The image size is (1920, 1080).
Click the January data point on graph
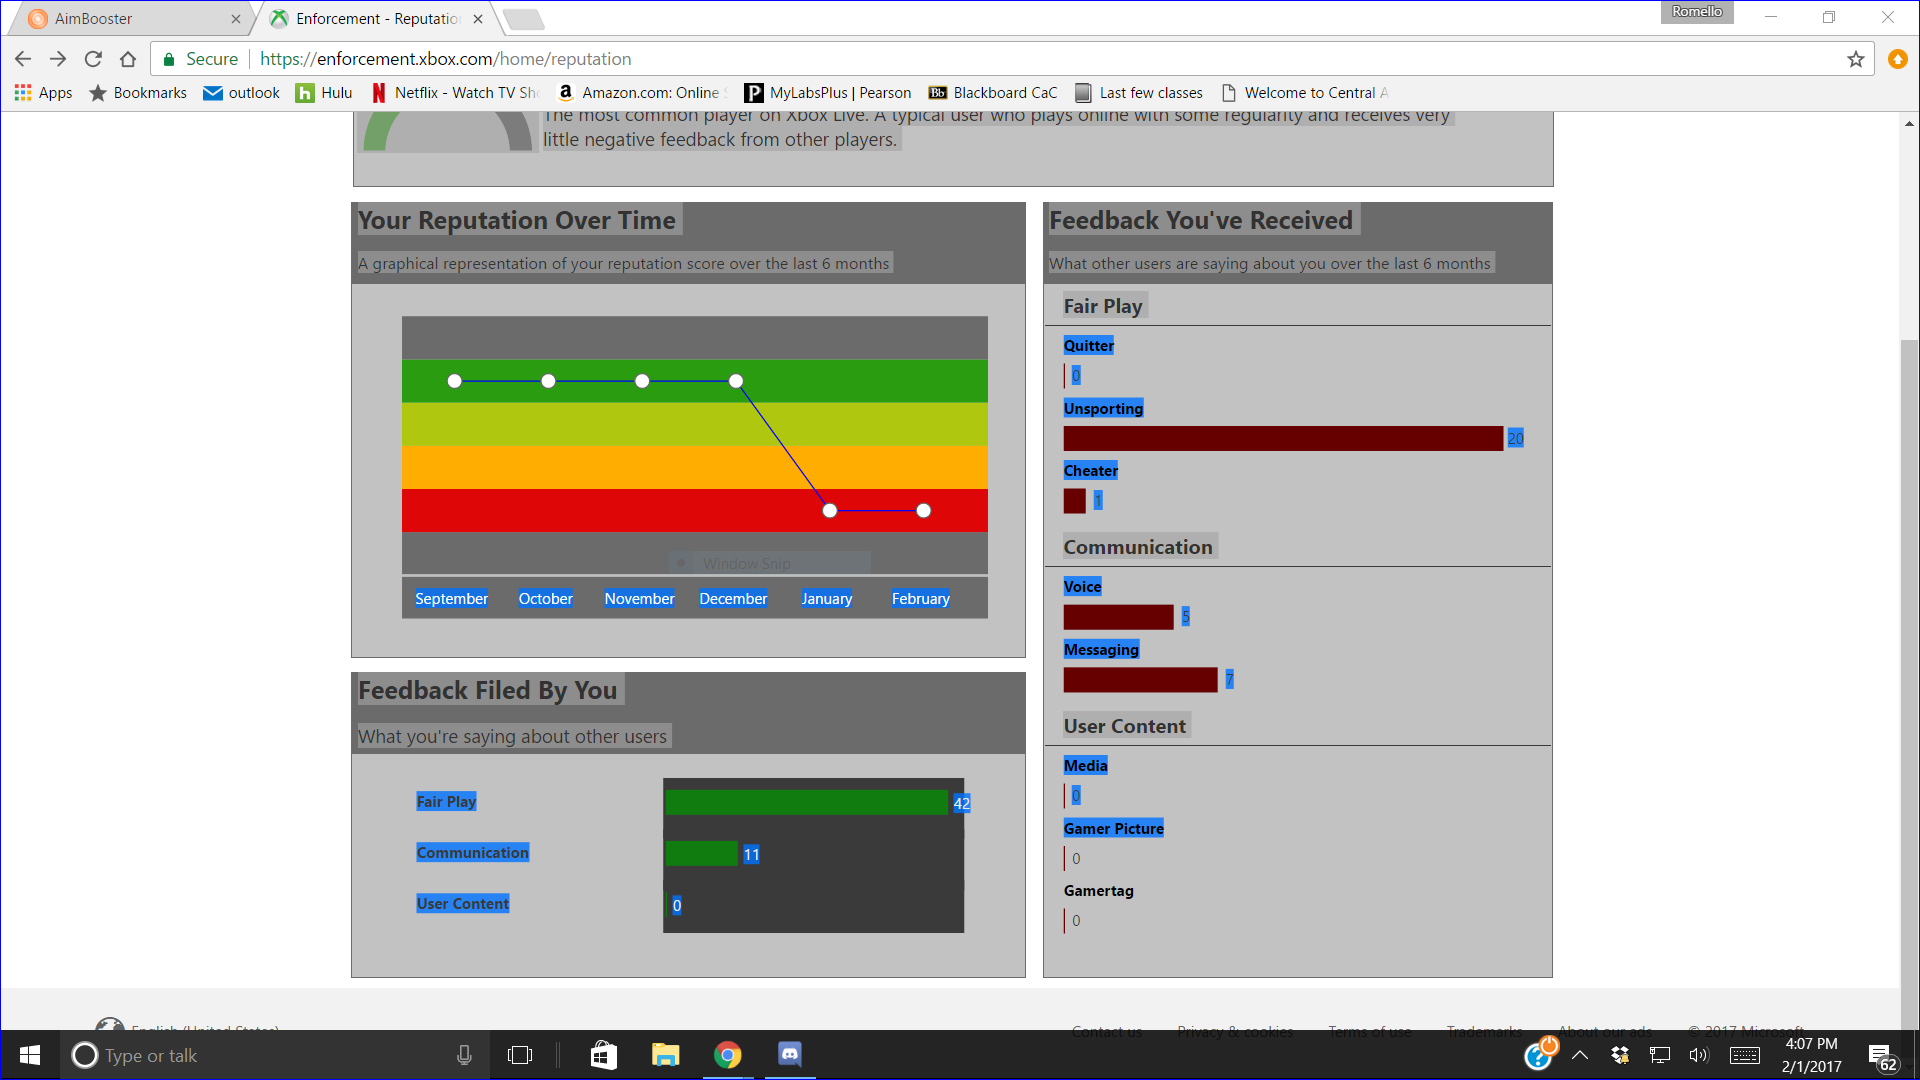pyautogui.click(x=828, y=510)
